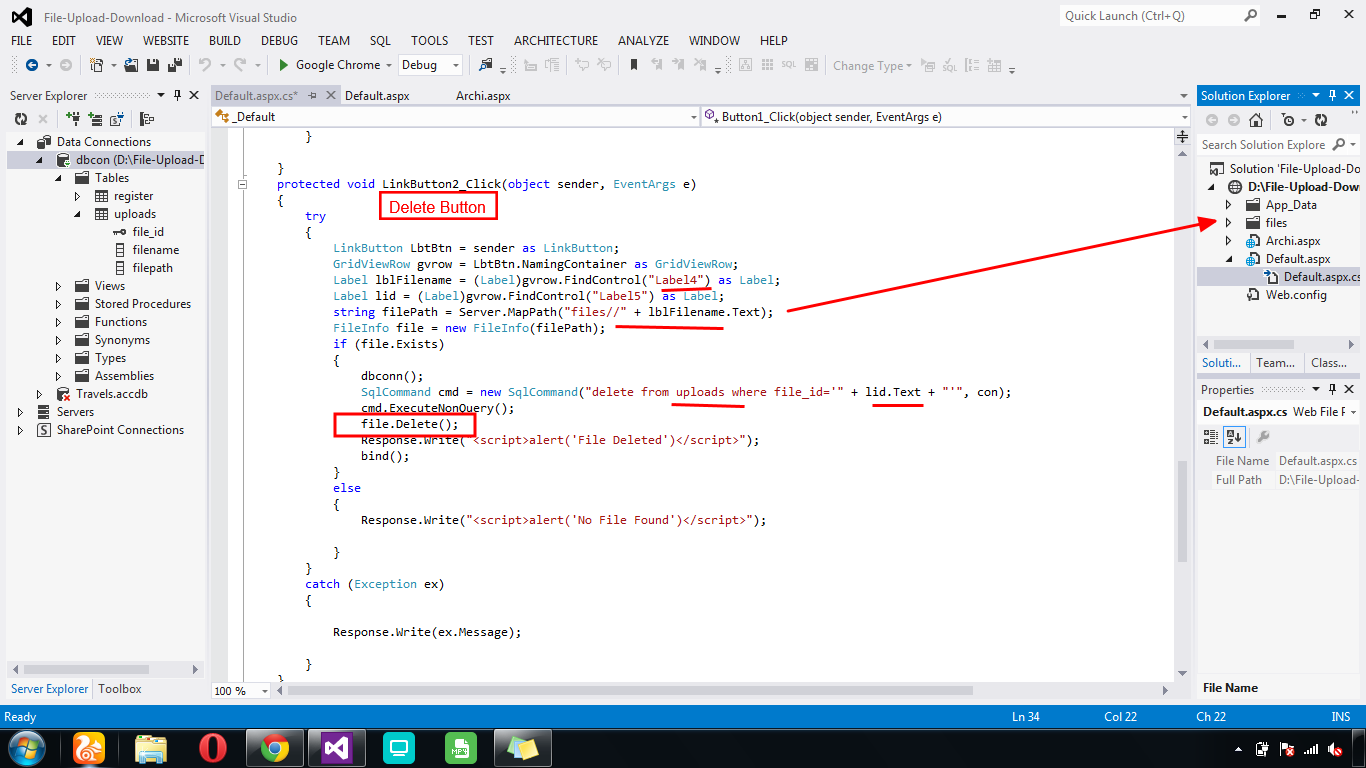The height and width of the screenshot is (768, 1366).
Task: Save the current file with the Save icon
Action: pyautogui.click(x=153, y=65)
